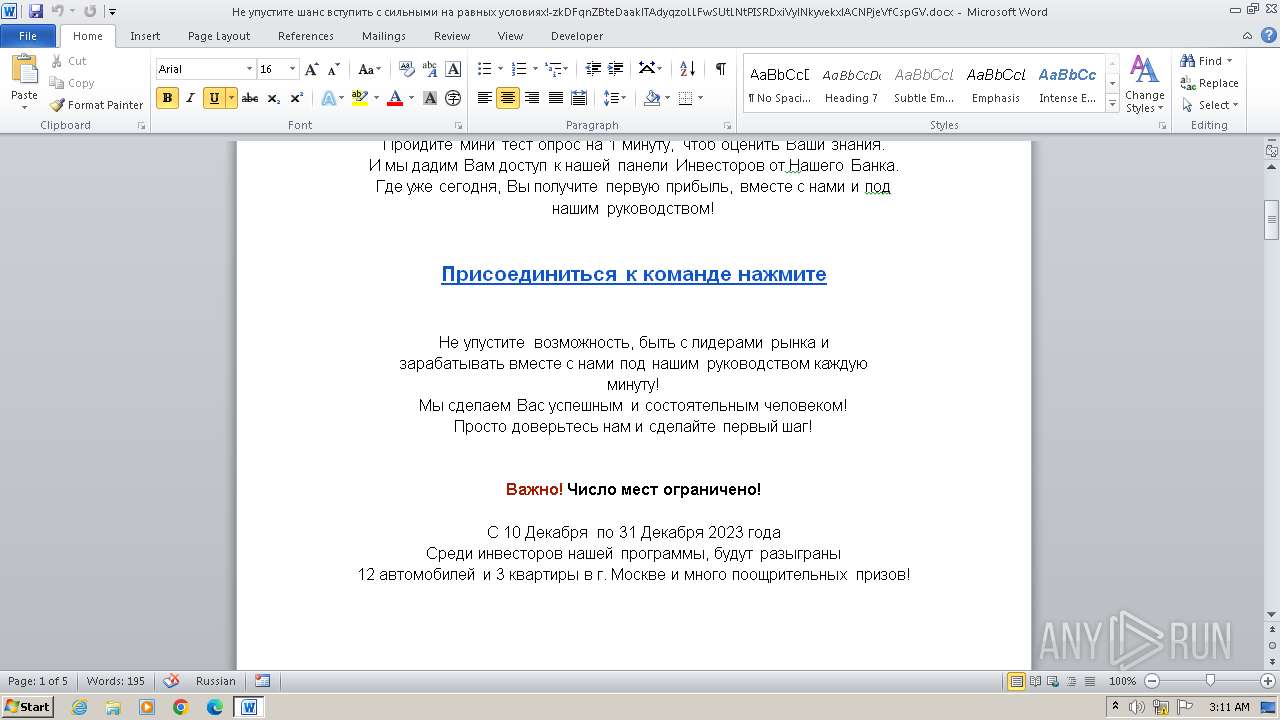Click the Clear Formatting icon

coord(406,69)
